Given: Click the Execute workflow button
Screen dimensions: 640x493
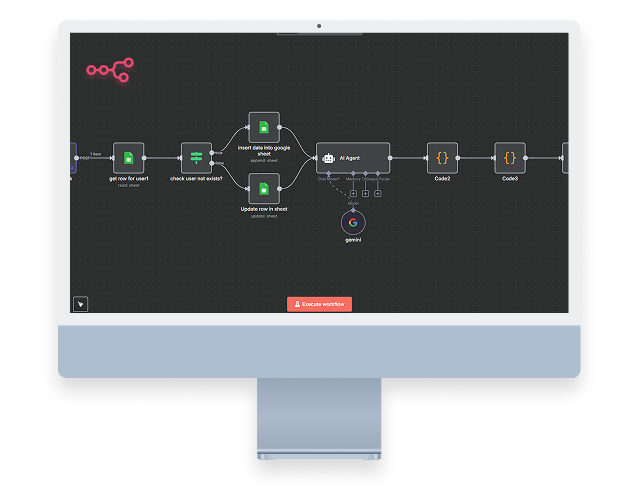Looking at the screenshot, I should [320, 304].
